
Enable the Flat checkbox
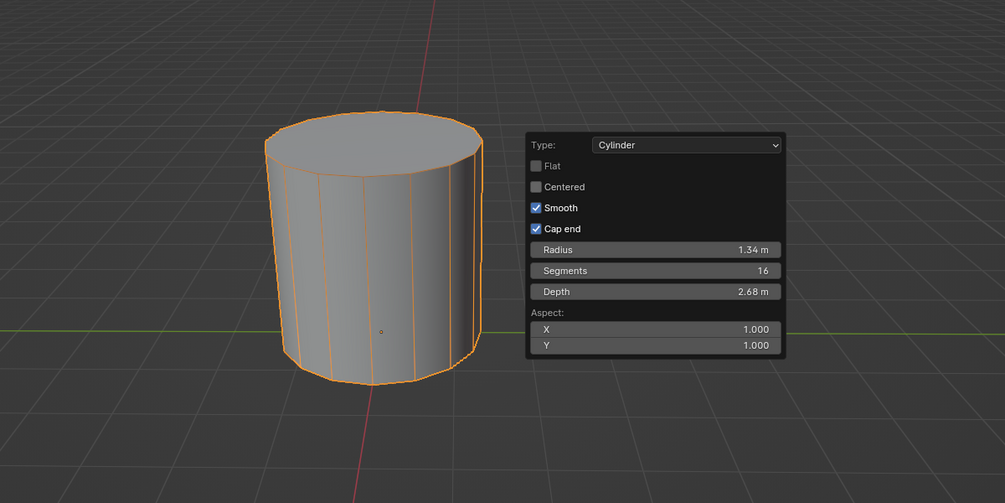coord(536,166)
